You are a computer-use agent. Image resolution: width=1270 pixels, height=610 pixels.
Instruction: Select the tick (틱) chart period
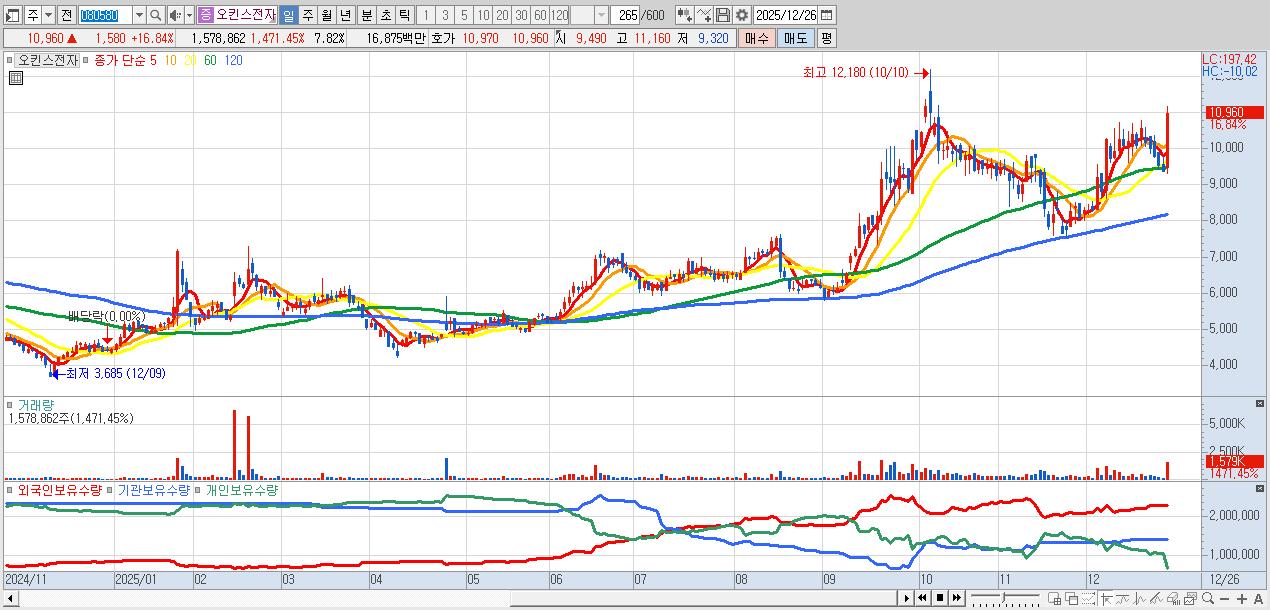403,15
